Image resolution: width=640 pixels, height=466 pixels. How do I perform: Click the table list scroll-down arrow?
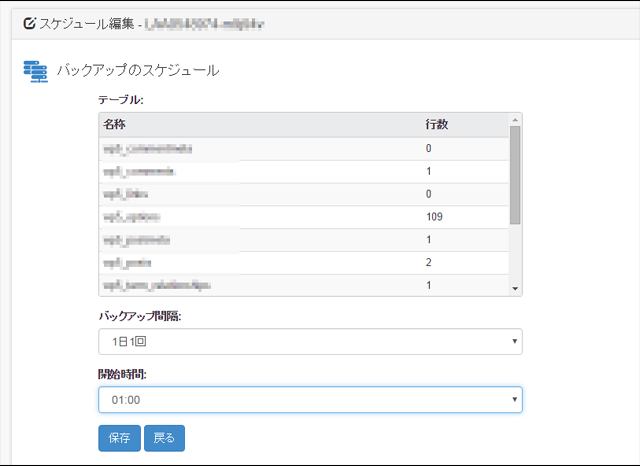click(x=515, y=289)
